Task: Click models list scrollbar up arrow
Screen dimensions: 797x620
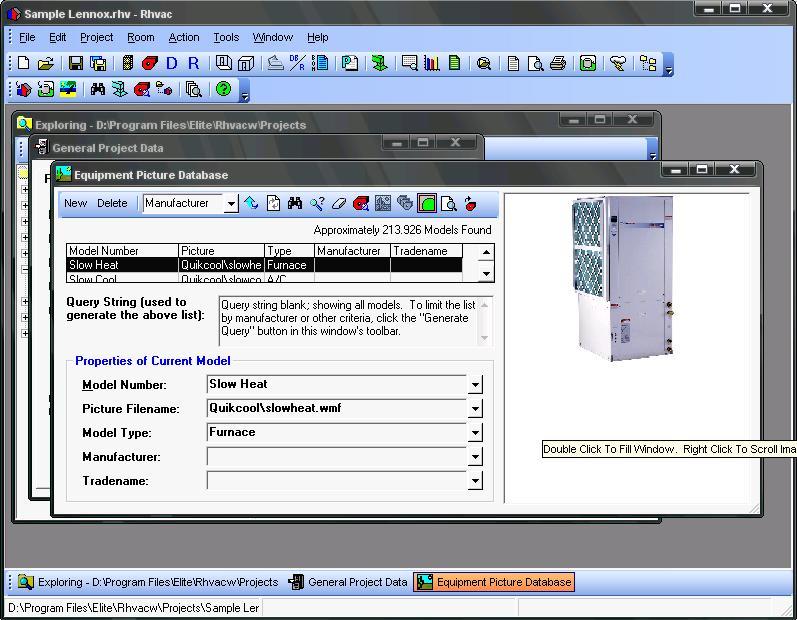Action: [486, 252]
